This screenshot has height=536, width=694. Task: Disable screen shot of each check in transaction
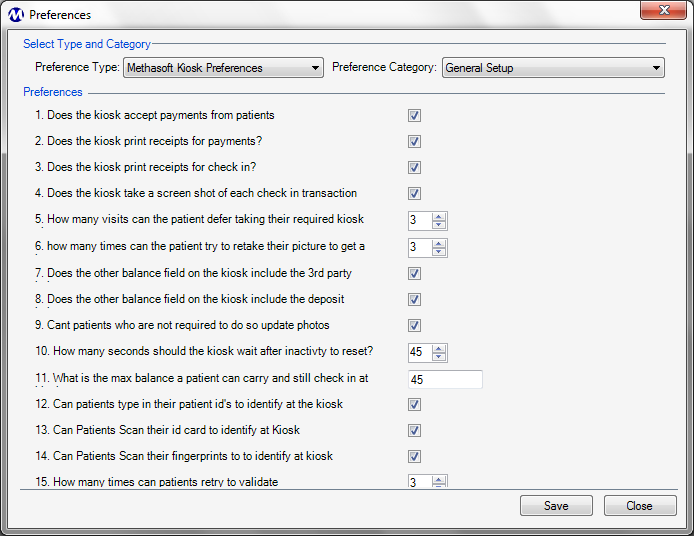414,193
